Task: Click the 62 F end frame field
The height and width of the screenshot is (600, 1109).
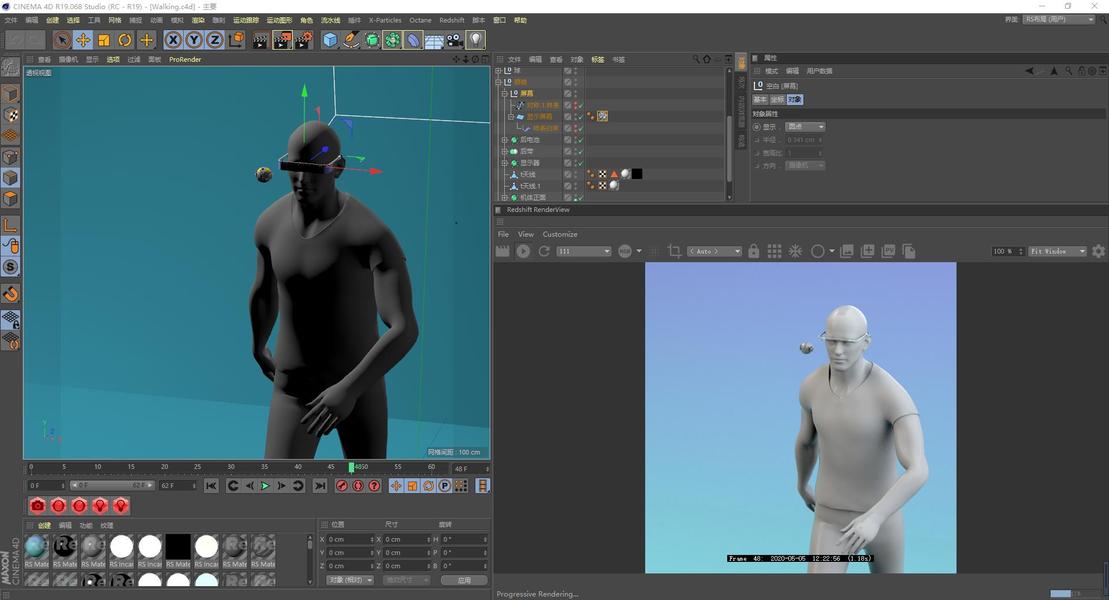Action: [x=177, y=485]
